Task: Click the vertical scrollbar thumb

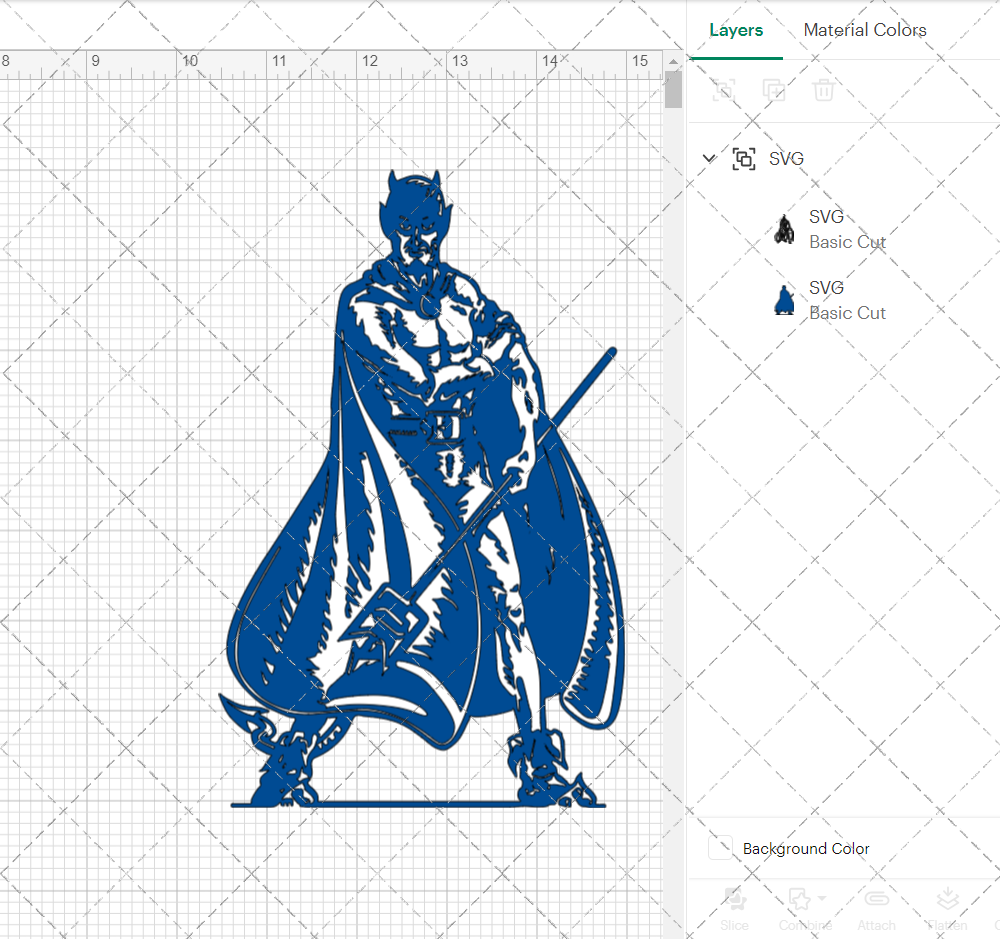Action: coord(673,89)
